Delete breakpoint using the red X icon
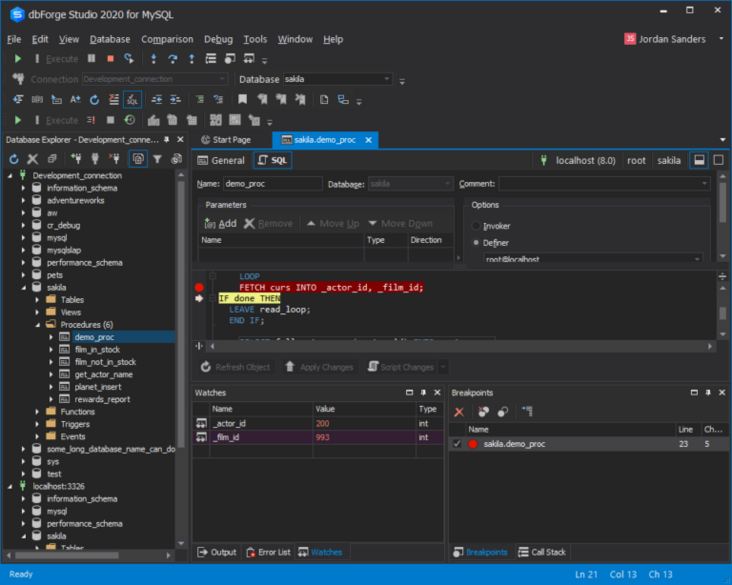The width and height of the screenshot is (732, 585). (x=460, y=412)
